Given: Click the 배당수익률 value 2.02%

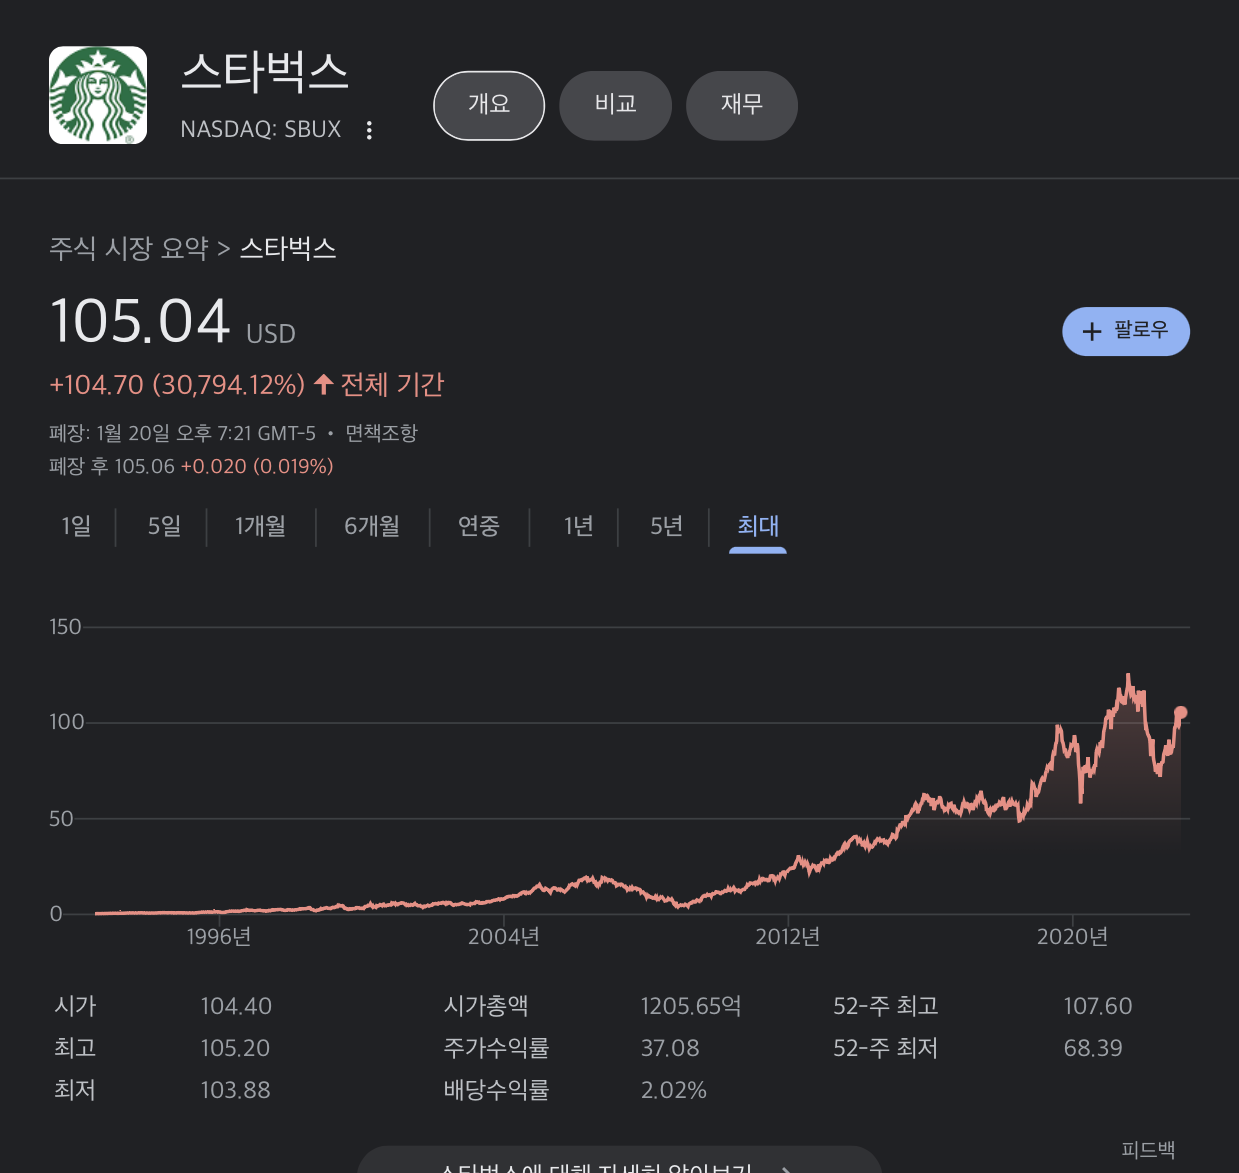Looking at the screenshot, I should click(673, 1090).
